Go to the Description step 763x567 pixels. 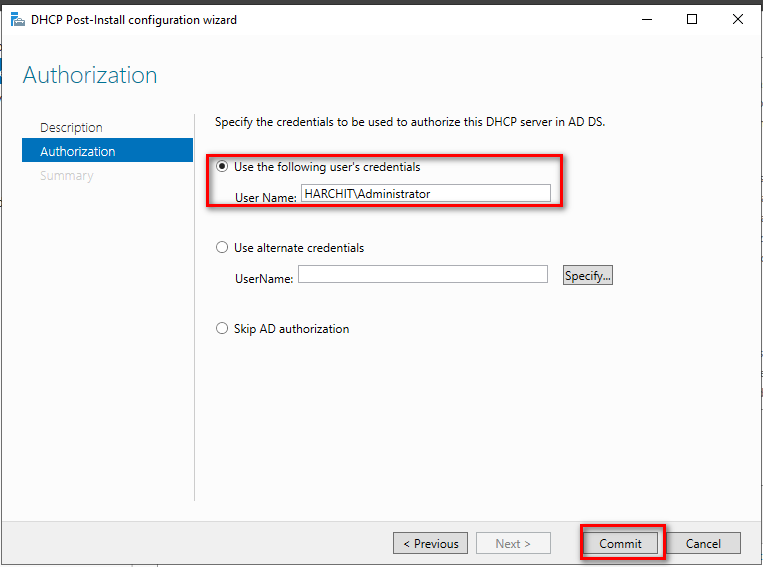(71, 128)
